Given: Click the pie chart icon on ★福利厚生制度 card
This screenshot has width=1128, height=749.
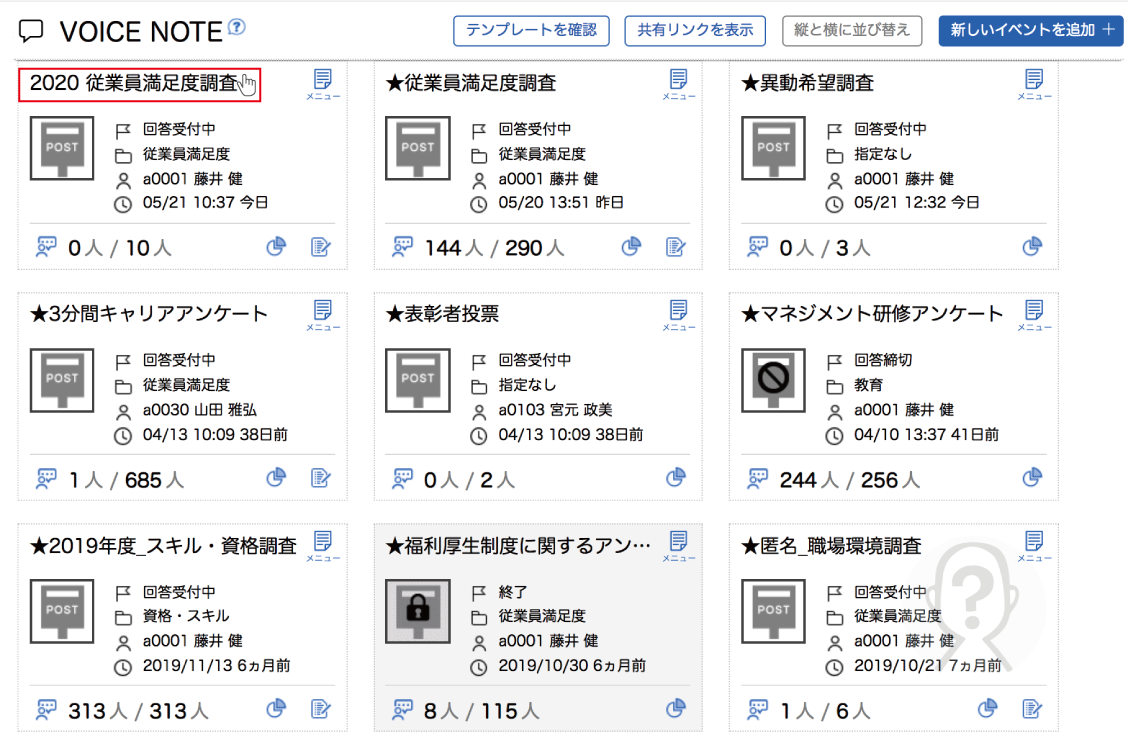Looking at the screenshot, I should pos(676,709).
